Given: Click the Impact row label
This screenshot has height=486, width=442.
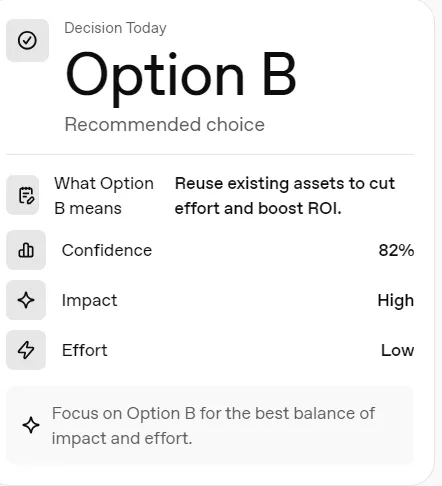Looking at the screenshot, I should pyautogui.click(x=89, y=301).
